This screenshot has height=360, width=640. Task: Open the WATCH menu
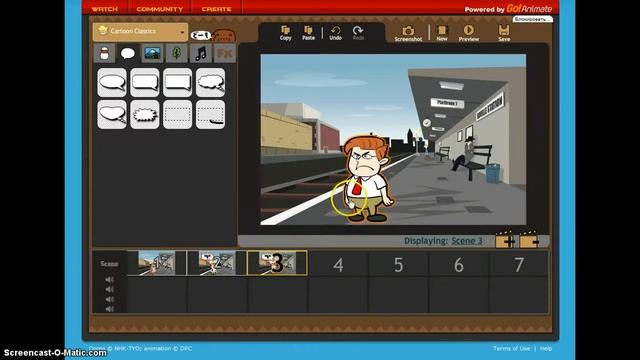click(104, 9)
